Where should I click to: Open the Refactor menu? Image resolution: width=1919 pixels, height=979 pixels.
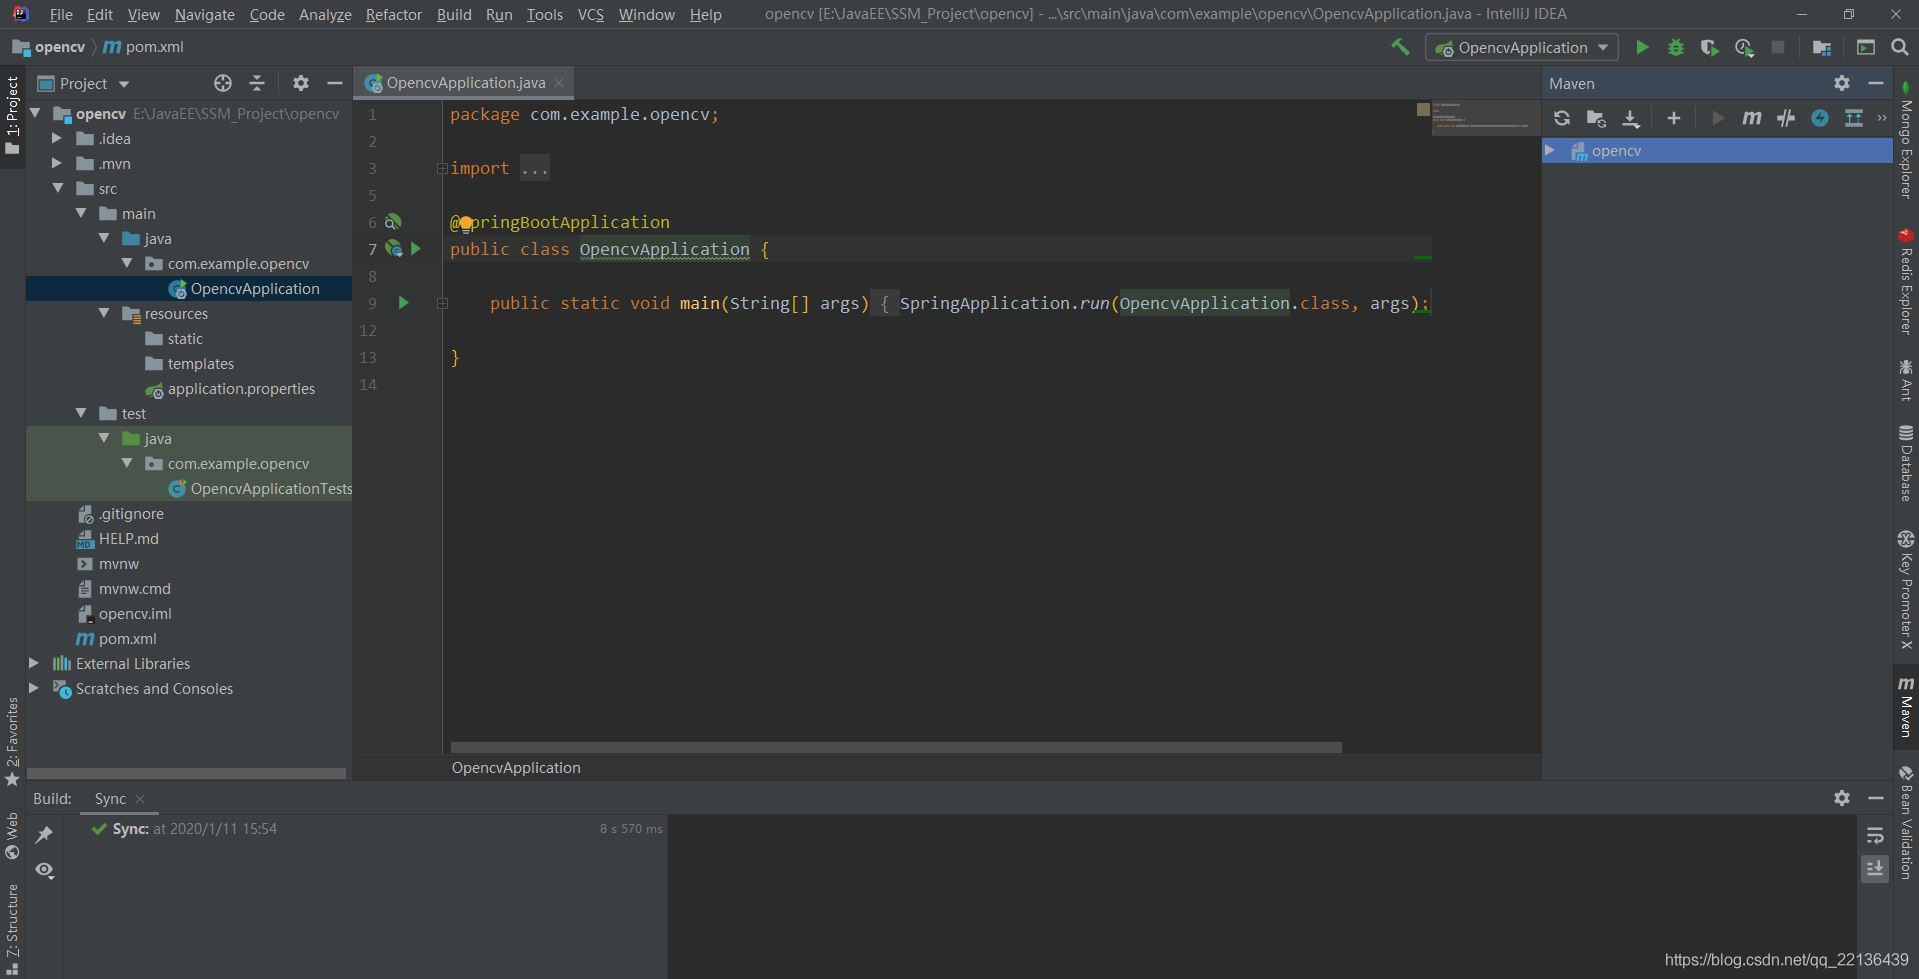(x=393, y=14)
